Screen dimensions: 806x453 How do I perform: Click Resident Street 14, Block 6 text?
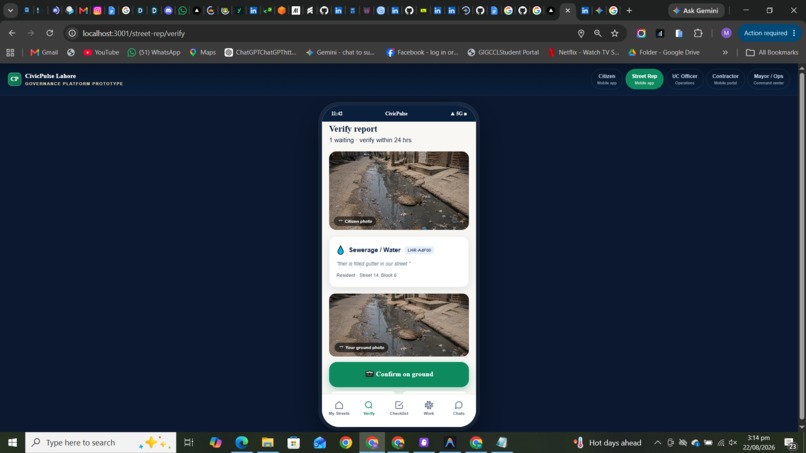(x=367, y=275)
